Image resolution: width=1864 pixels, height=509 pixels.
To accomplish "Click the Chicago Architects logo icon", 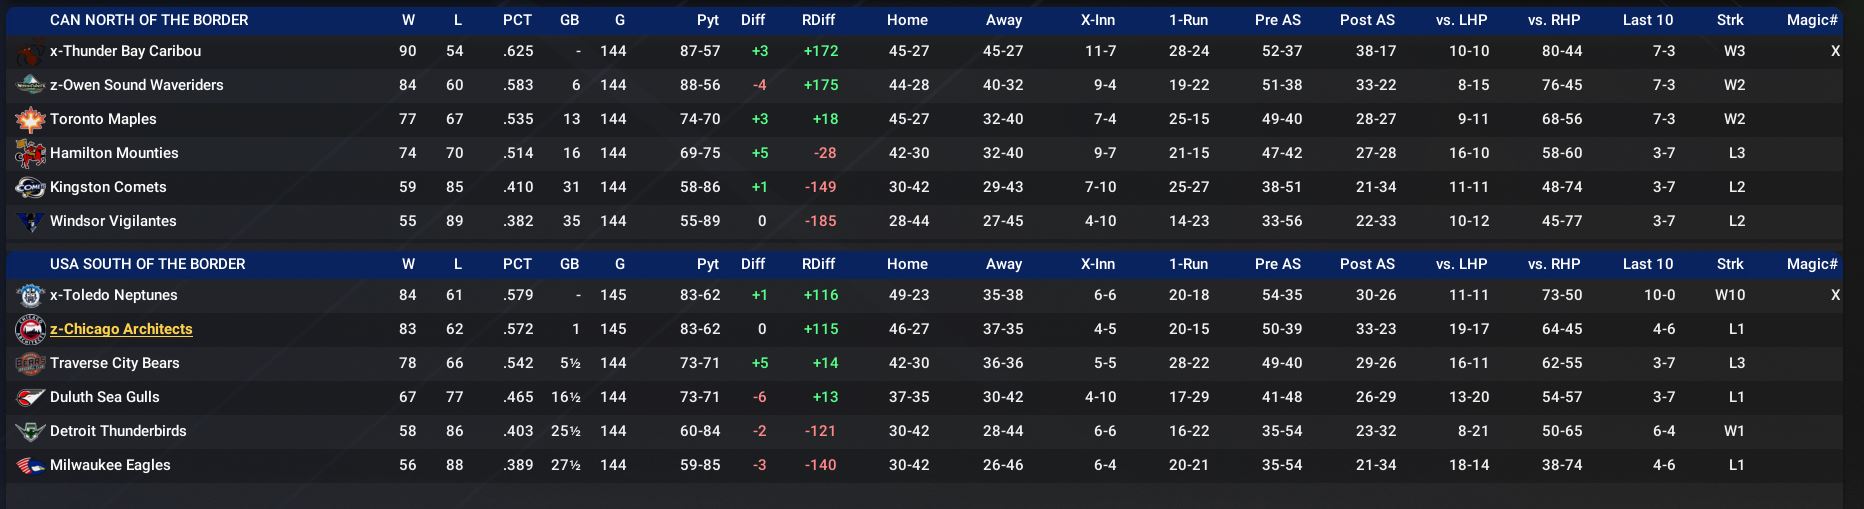I will (x=30, y=330).
